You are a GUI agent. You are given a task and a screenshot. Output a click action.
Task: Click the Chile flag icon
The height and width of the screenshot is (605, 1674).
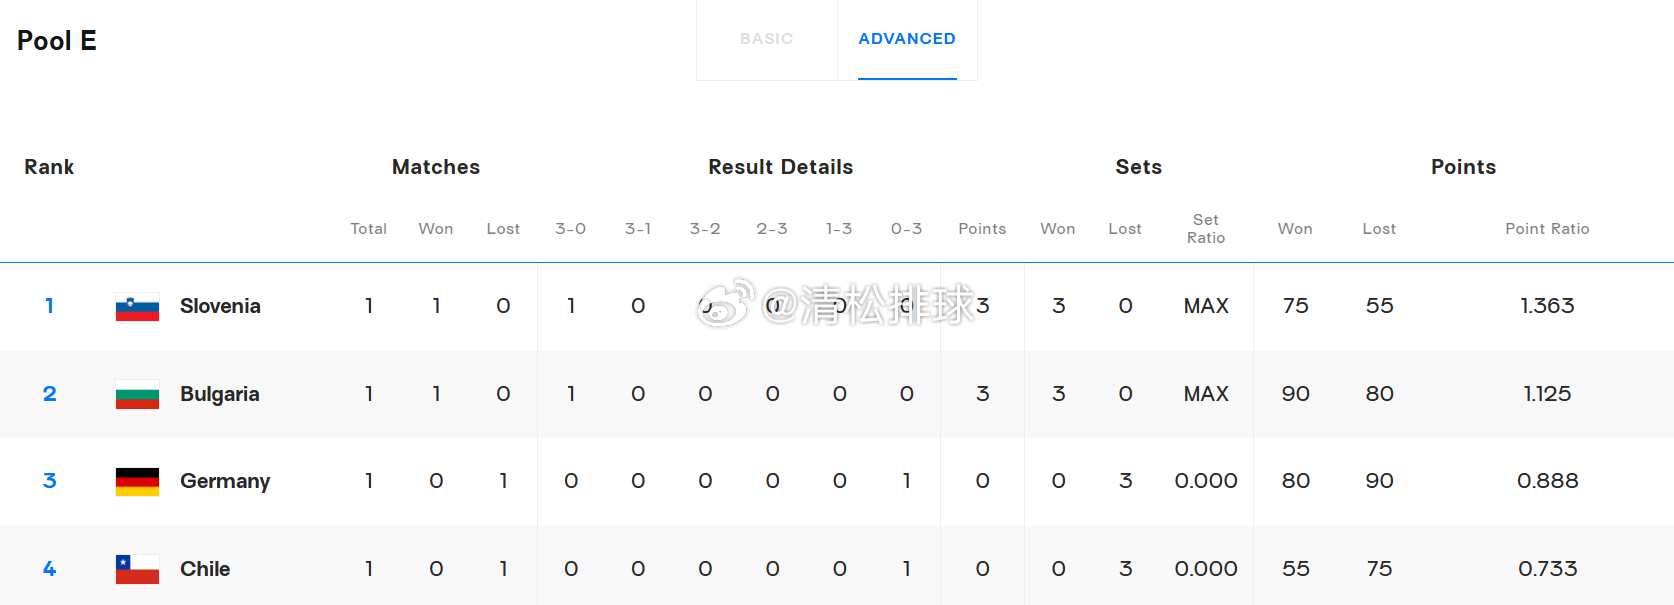[x=137, y=569]
